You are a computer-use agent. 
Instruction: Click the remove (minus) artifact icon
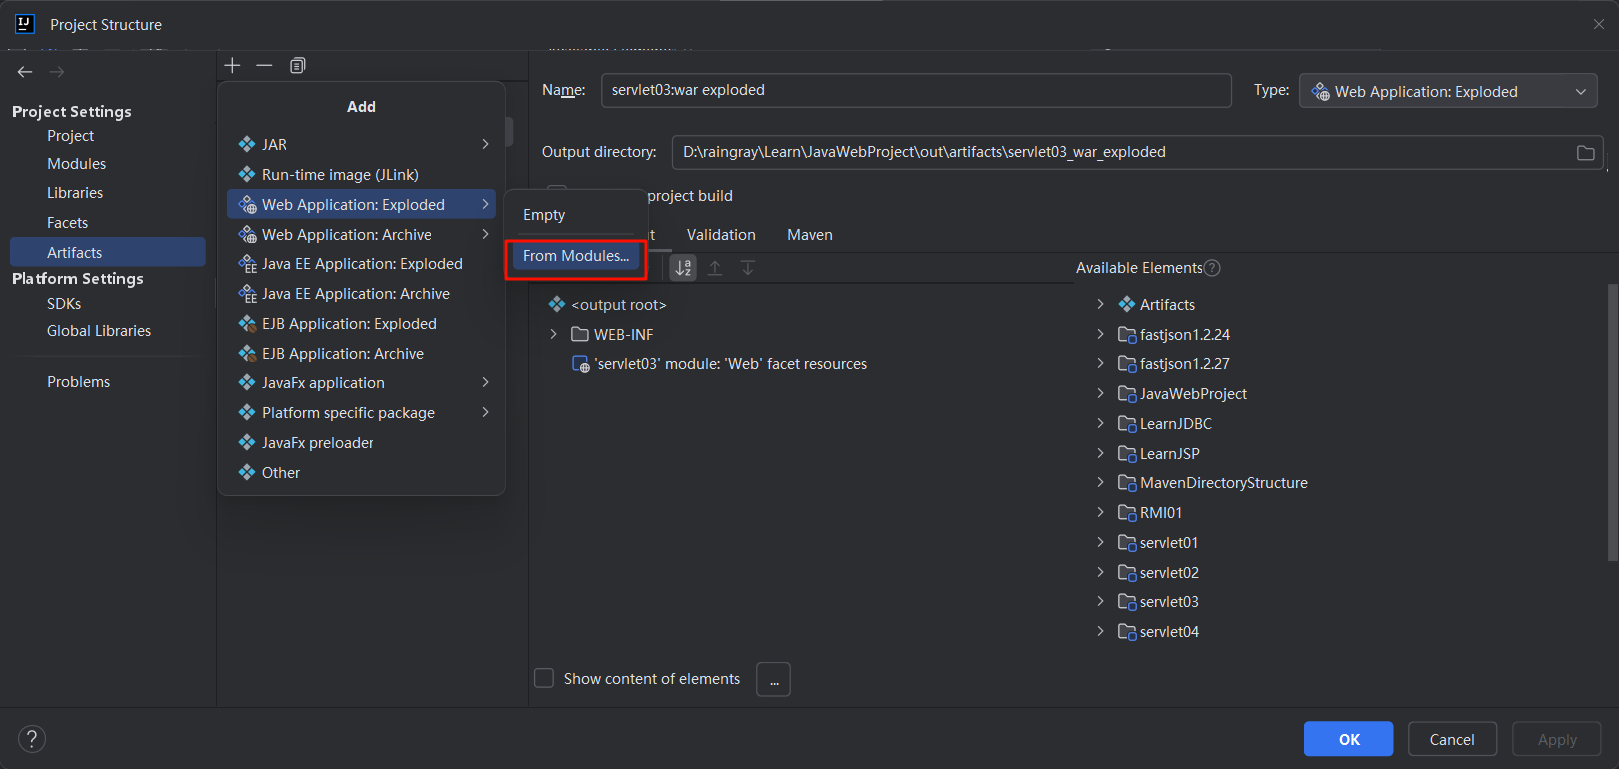(x=264, y=65)
